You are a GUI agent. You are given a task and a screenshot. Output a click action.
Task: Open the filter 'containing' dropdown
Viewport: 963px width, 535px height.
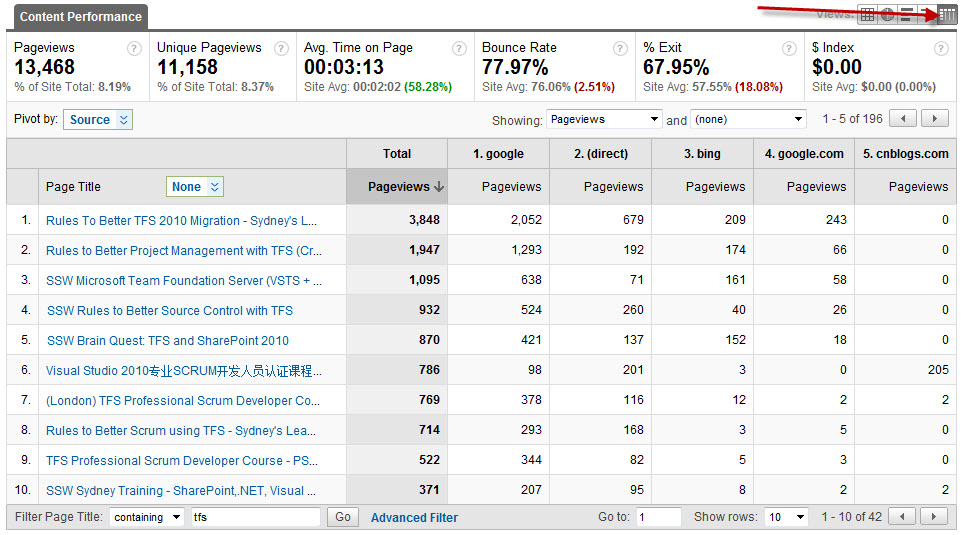tap(147, 517)
